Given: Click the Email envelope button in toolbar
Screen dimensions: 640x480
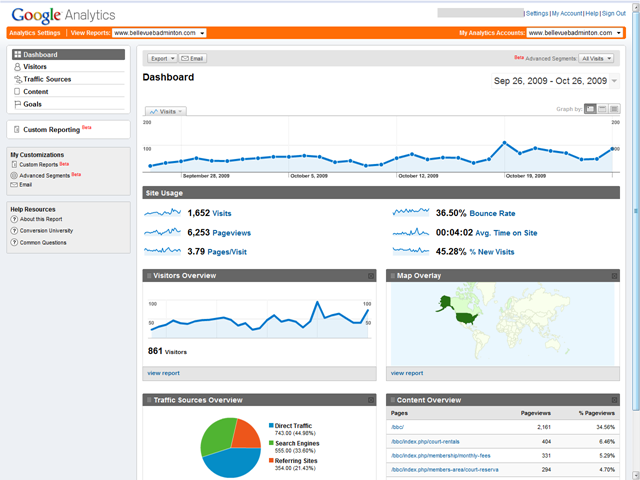Looking at the screenshot, I should pyautogui.click(x=193, y=58).
